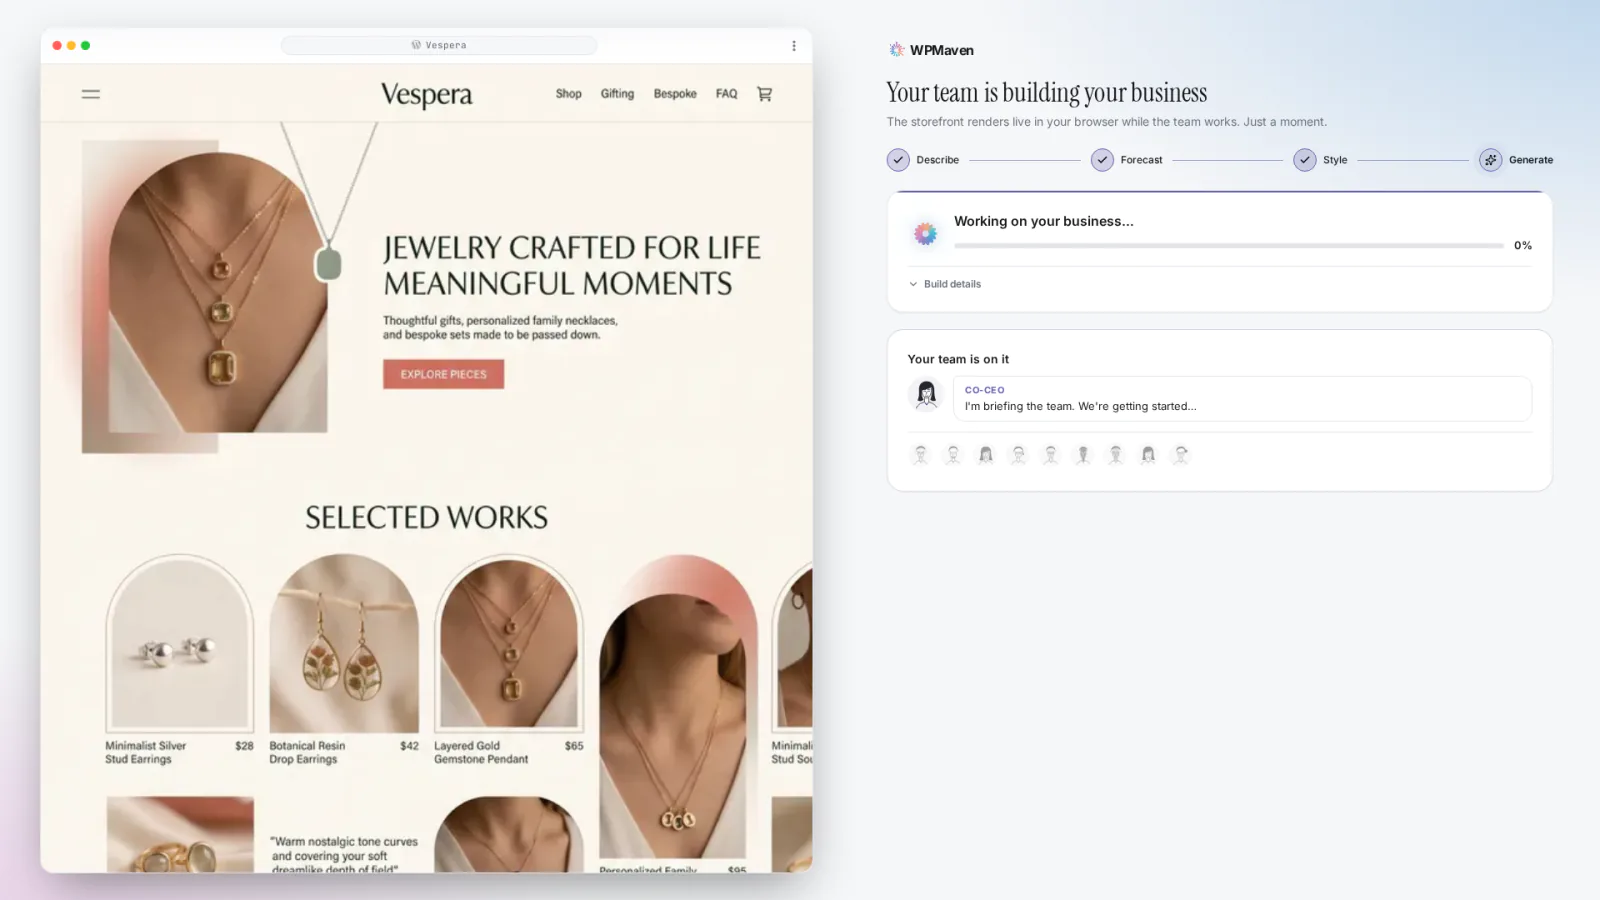The image size is (1600, 900).
Task: Click the Describe step checkmark
Action: (898, 160)
